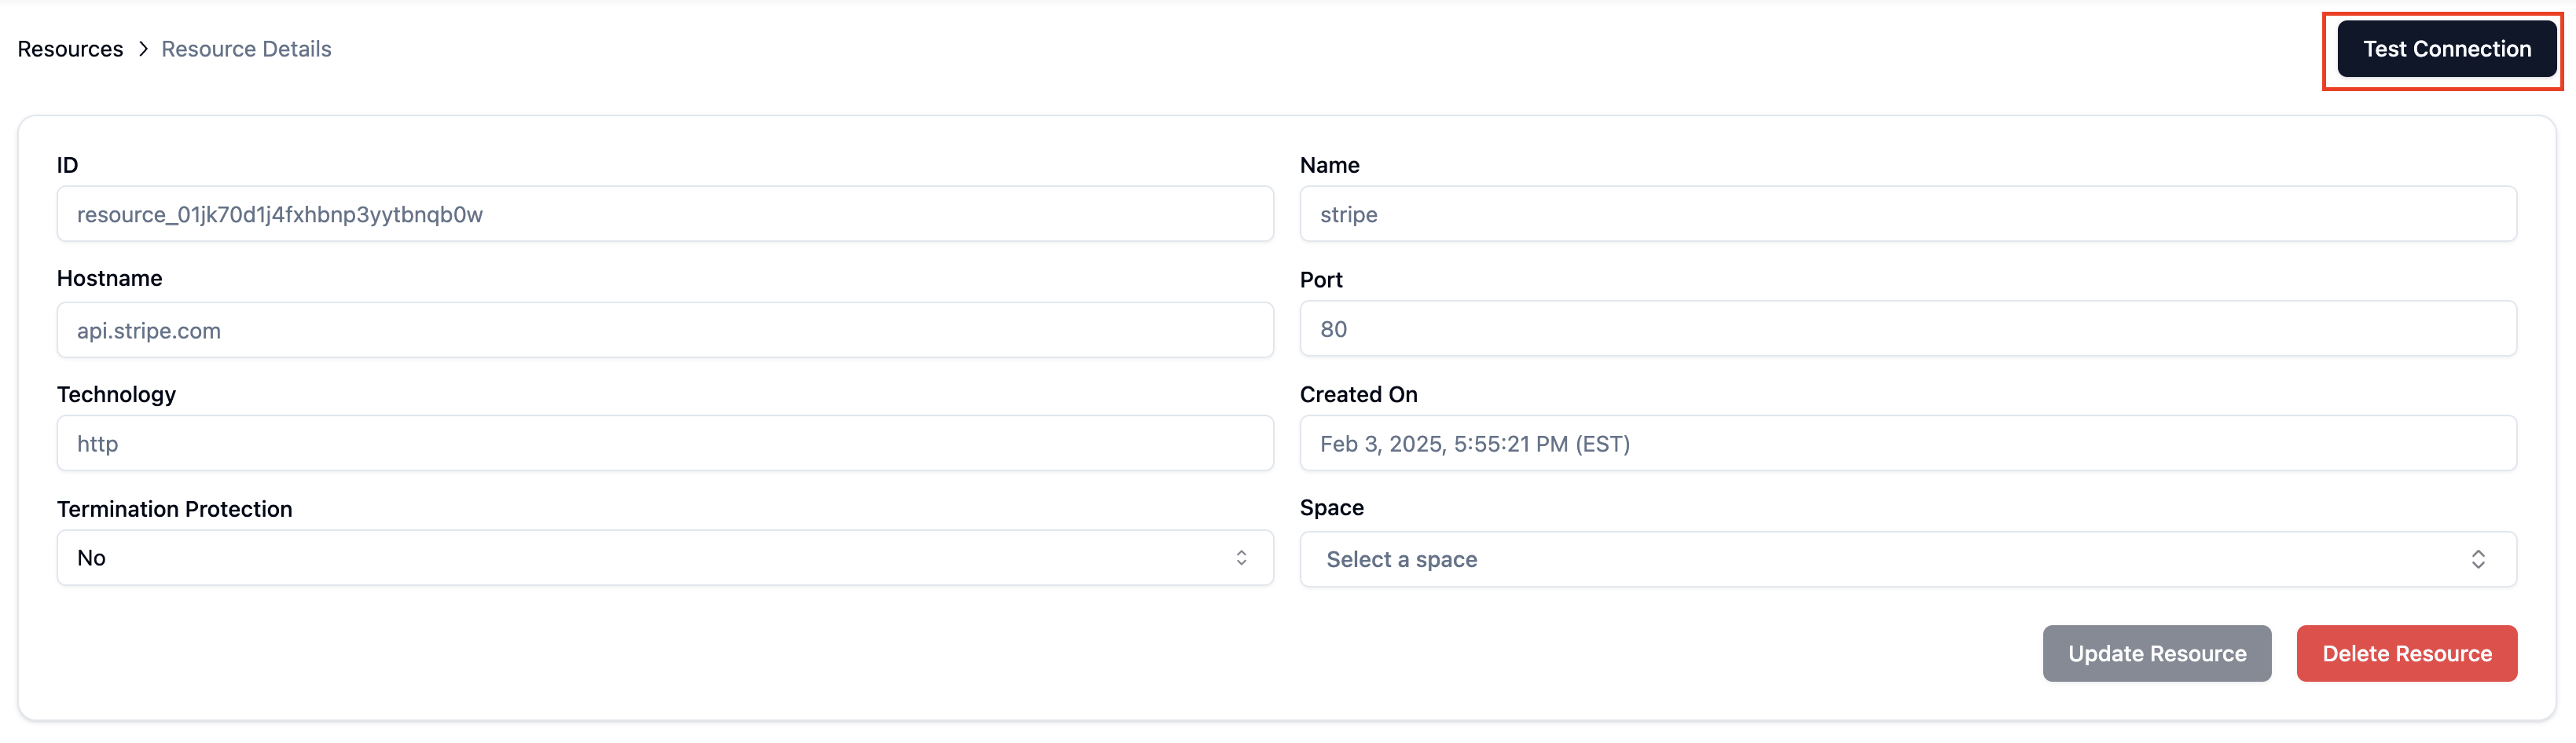The width and height of the screenshot is (2576, 743).
Task: Click the Technology field showing http
Action: [x=665, y=443]
